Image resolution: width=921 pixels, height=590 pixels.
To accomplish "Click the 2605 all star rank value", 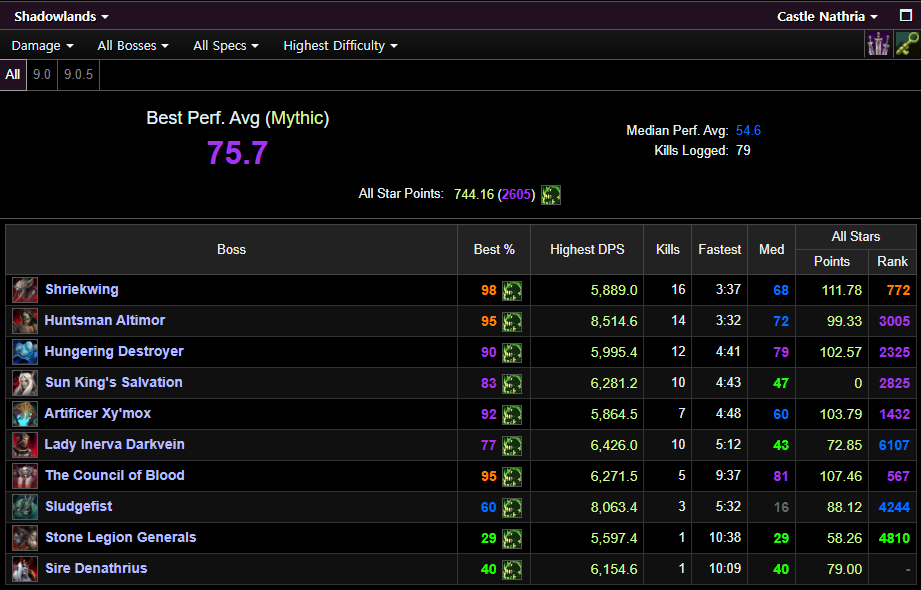I will point(516,195).
